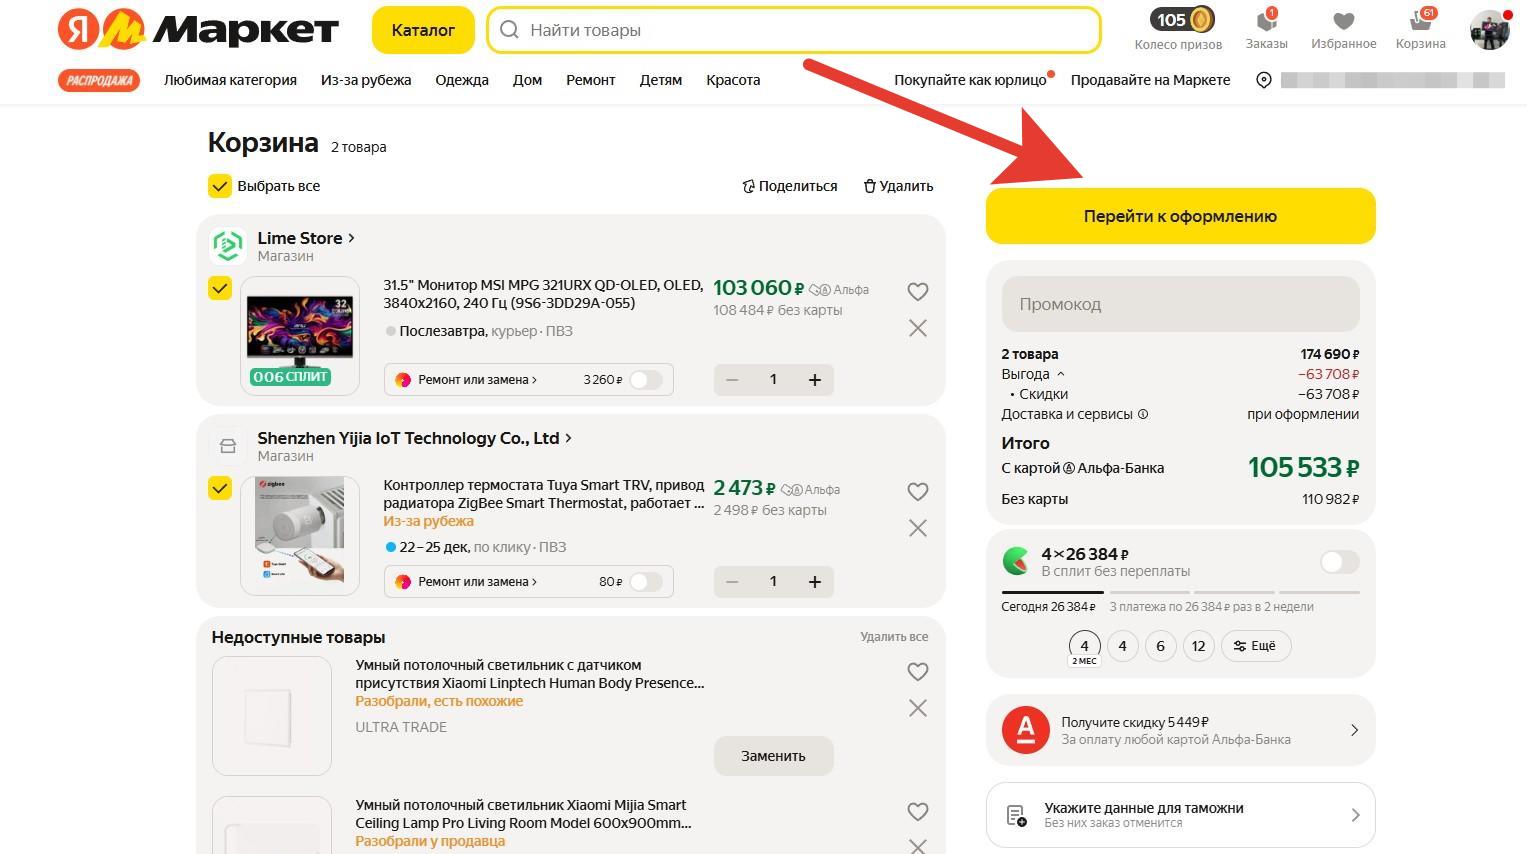Viewport: 1527px width, 854px height.
Task: Enable the Split payment toggle
Action: [1339, 562]
